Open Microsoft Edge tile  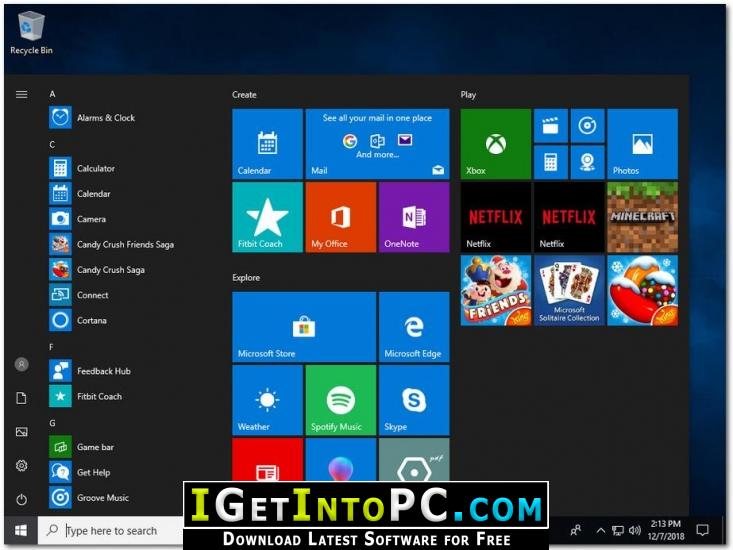[414, 327]
